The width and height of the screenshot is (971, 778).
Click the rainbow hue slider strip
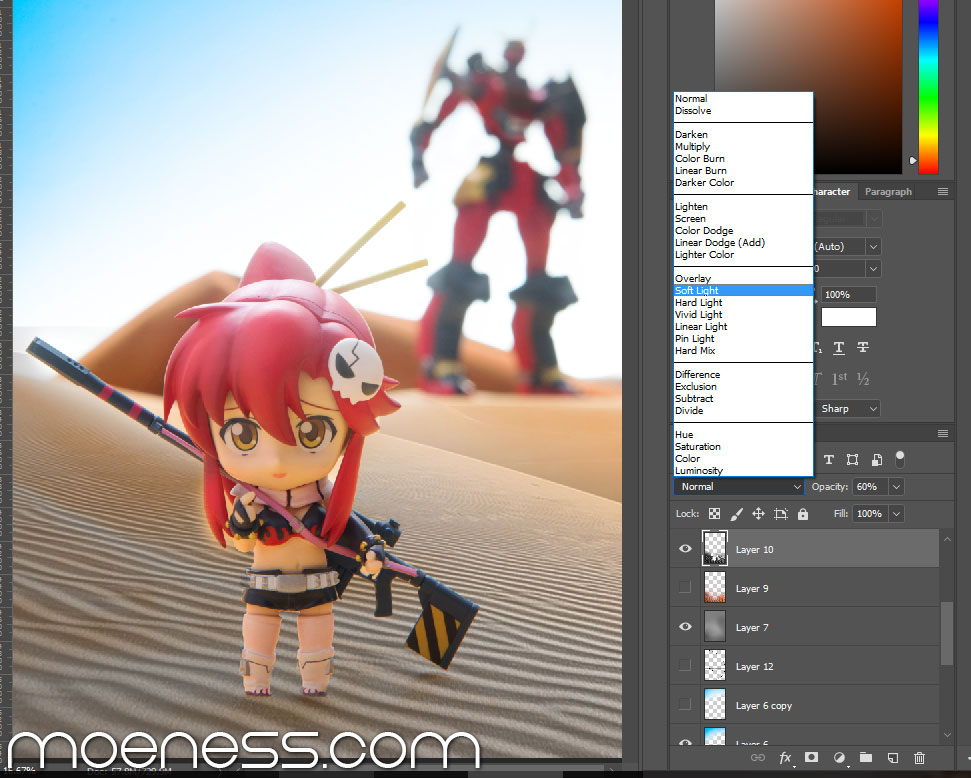coord(928,87)
